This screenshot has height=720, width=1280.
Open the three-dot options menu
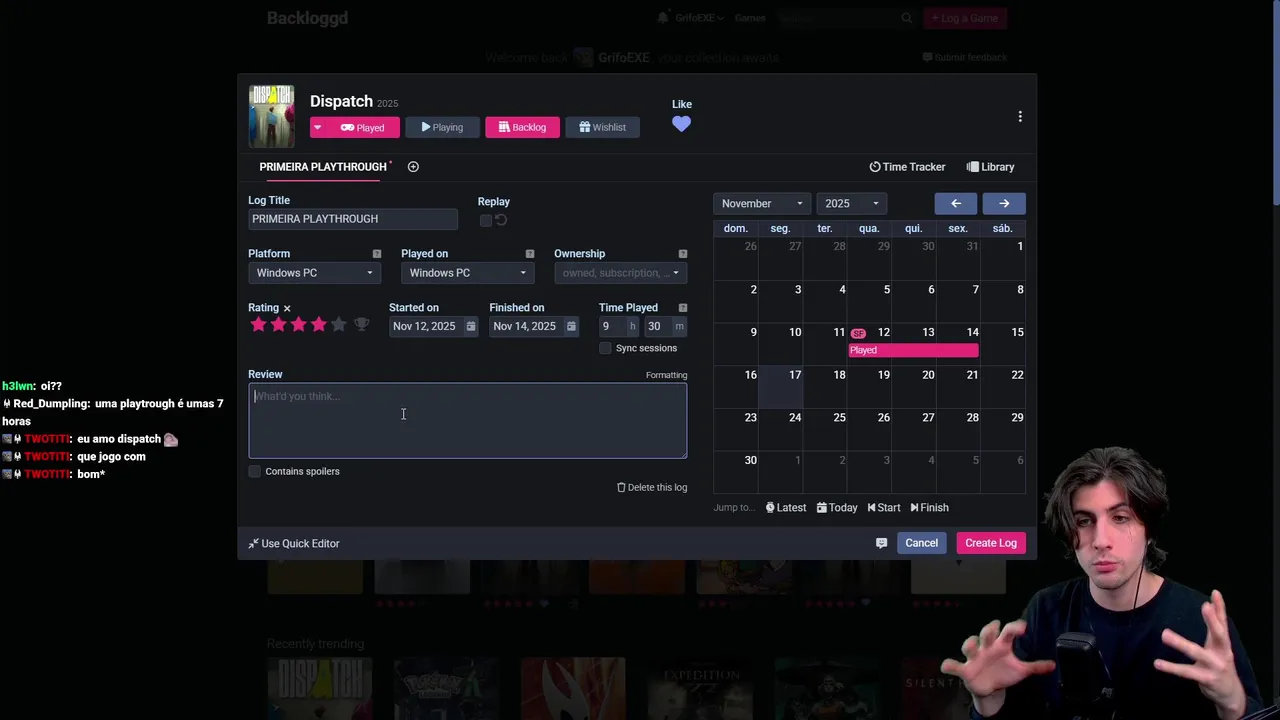1020,117
